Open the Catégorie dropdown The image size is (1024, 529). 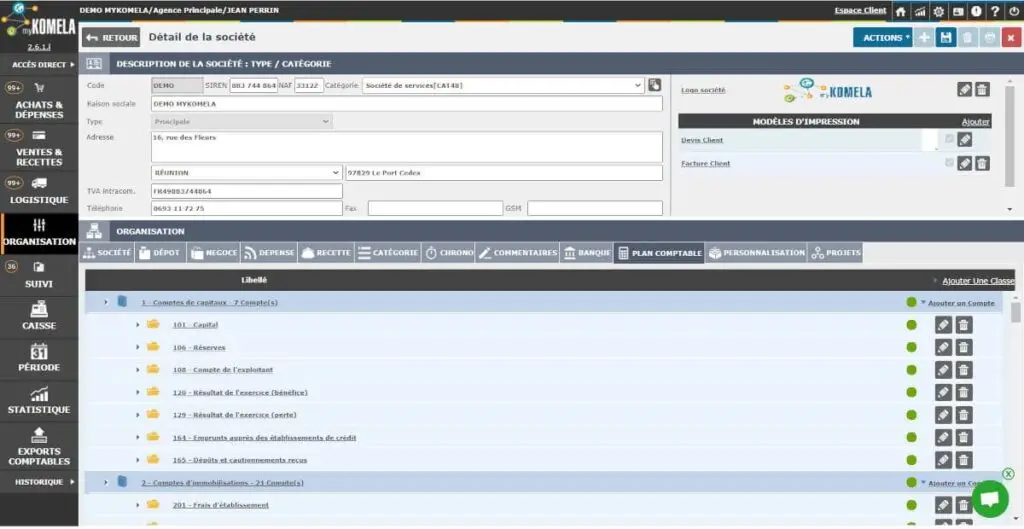503,85
